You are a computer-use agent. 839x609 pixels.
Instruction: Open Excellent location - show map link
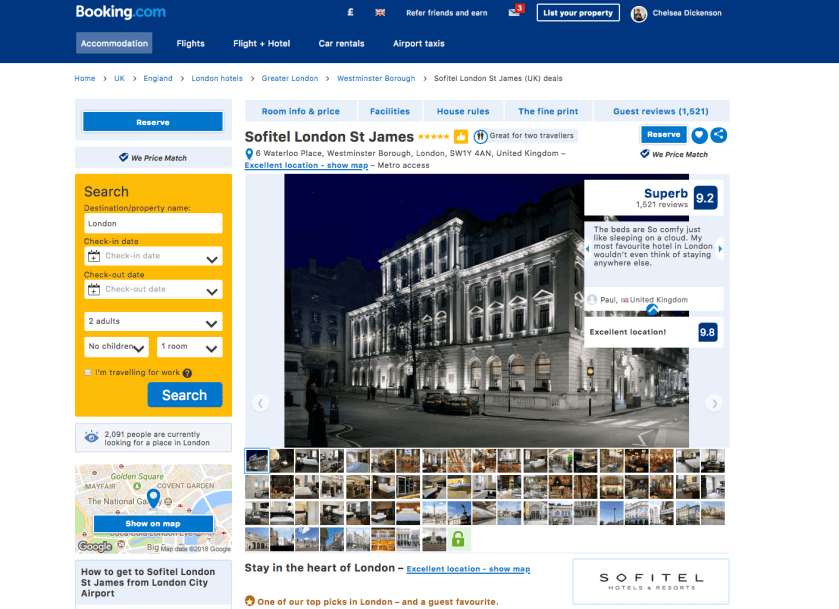click(306, 164)
